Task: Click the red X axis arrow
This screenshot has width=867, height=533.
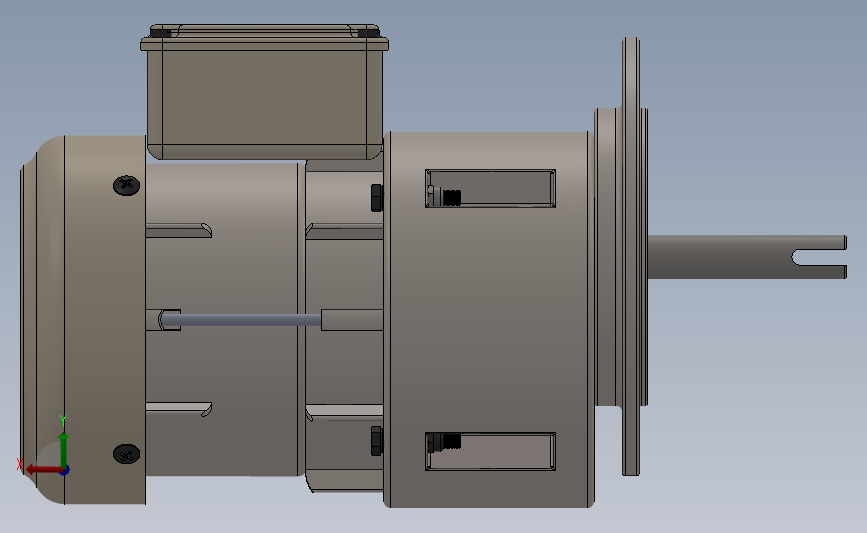Action: pos(43,469)
